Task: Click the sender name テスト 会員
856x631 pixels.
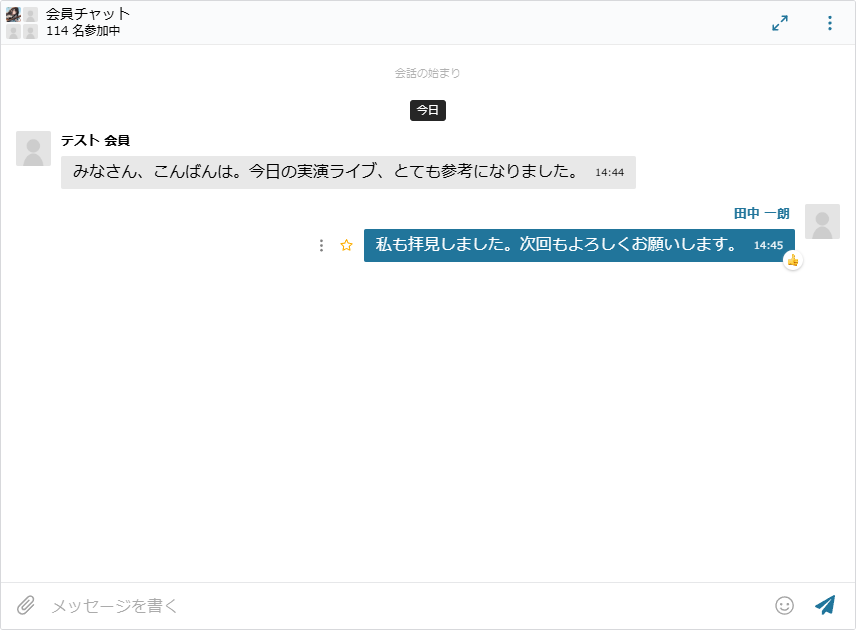Action: tap(95, 141)
